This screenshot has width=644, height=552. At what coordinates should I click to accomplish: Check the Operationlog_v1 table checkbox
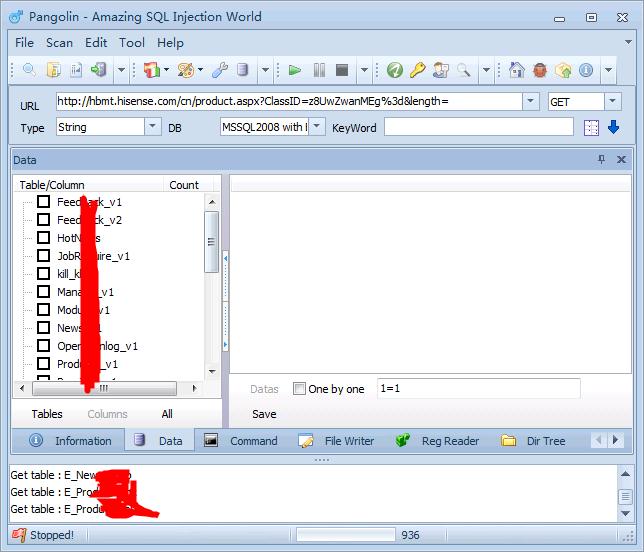tap(44, 345)
